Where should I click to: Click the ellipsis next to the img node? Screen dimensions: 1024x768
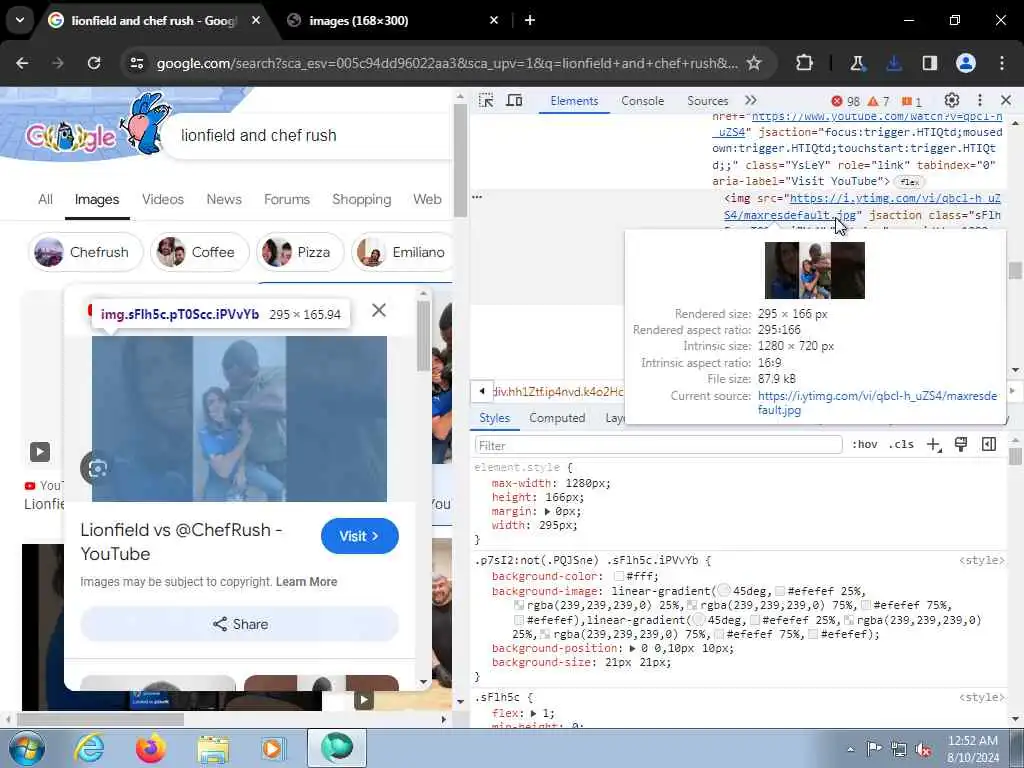coord(477,197)
